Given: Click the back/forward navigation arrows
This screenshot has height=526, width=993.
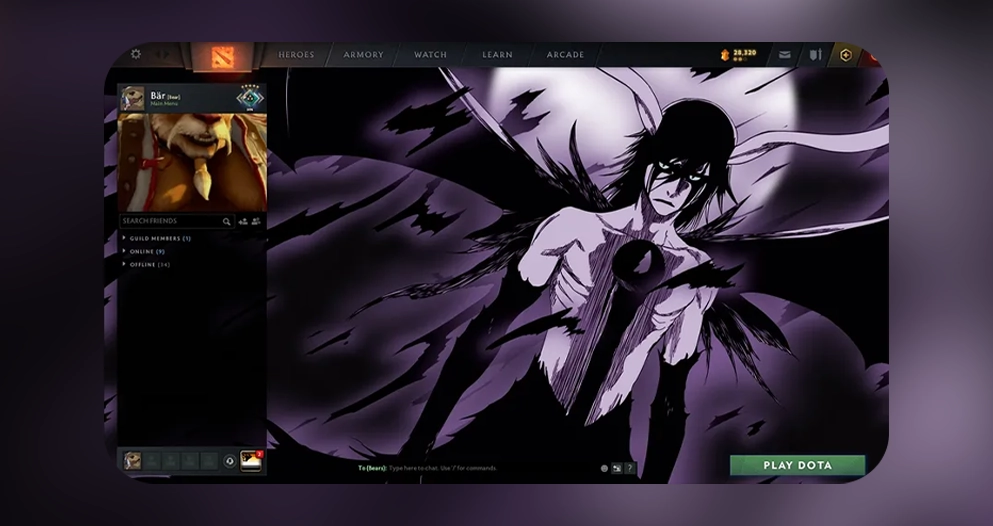Looking at the screenshot, I should point(163,54).
